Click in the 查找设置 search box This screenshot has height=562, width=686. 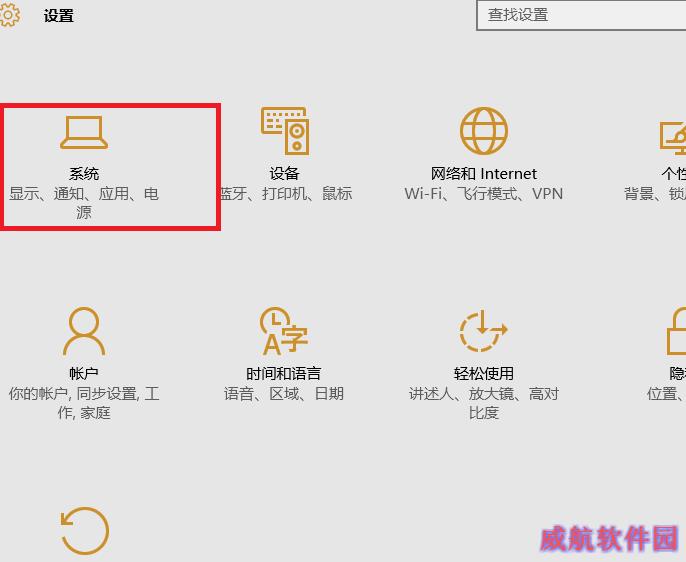581,15
